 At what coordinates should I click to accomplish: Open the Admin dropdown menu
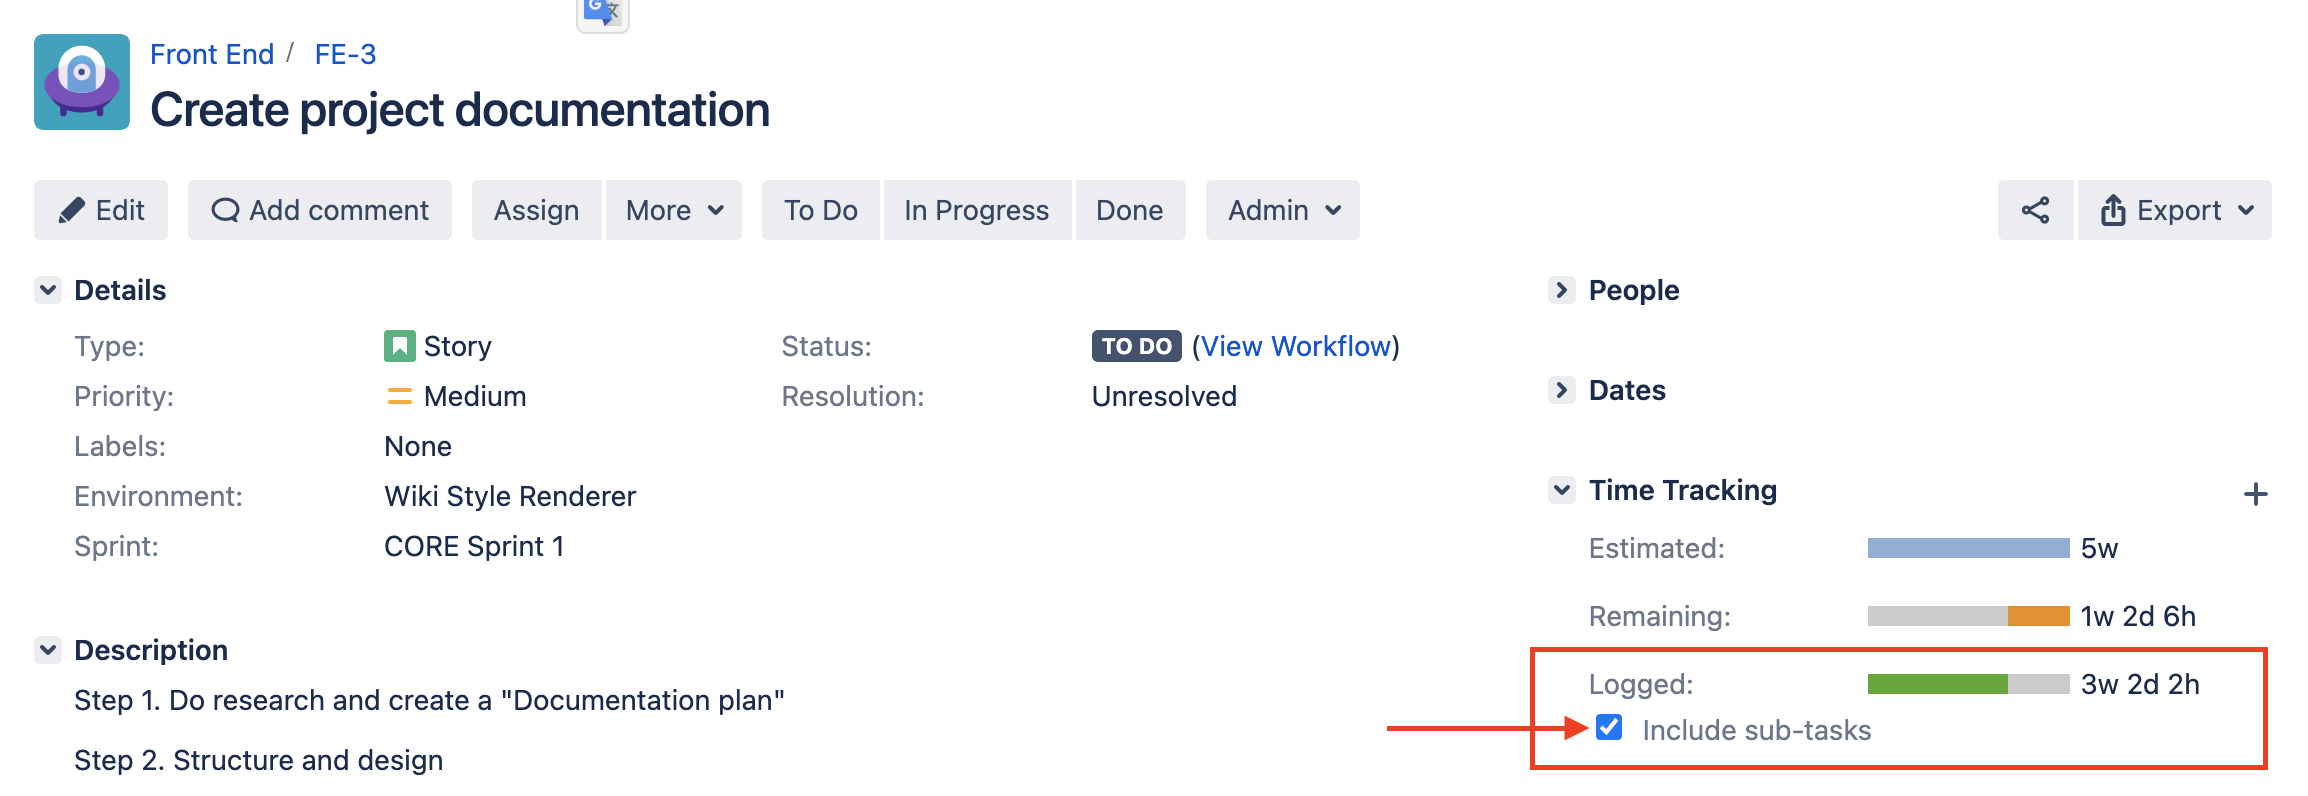point(1283,210)
